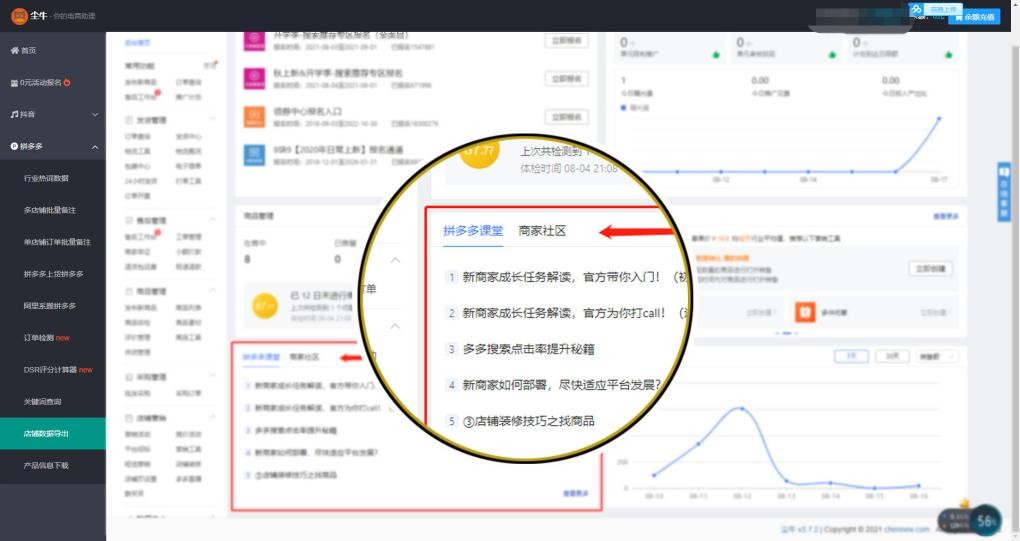1020x541 pixels.
Task: Collapse the 商品管理 section chevron
Action: point(213,289)
